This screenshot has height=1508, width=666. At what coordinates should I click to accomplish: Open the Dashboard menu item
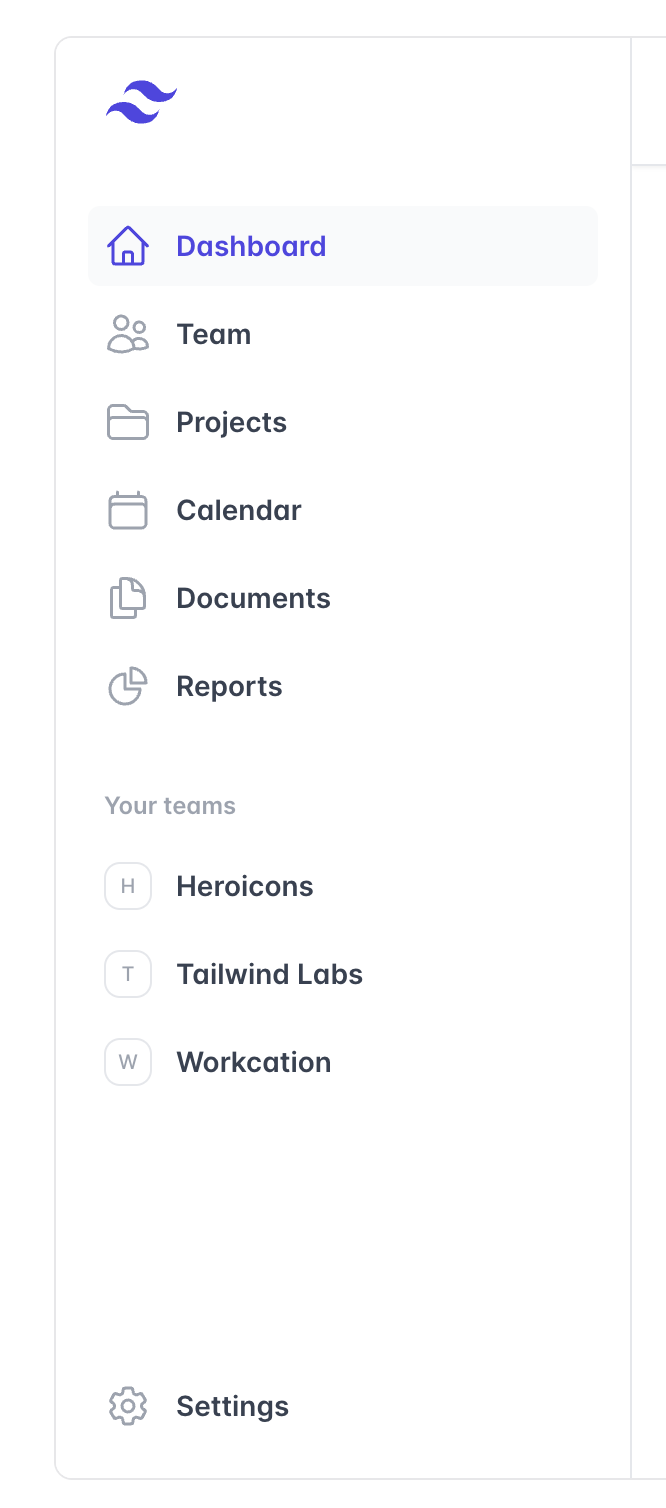tap(251, 246)
